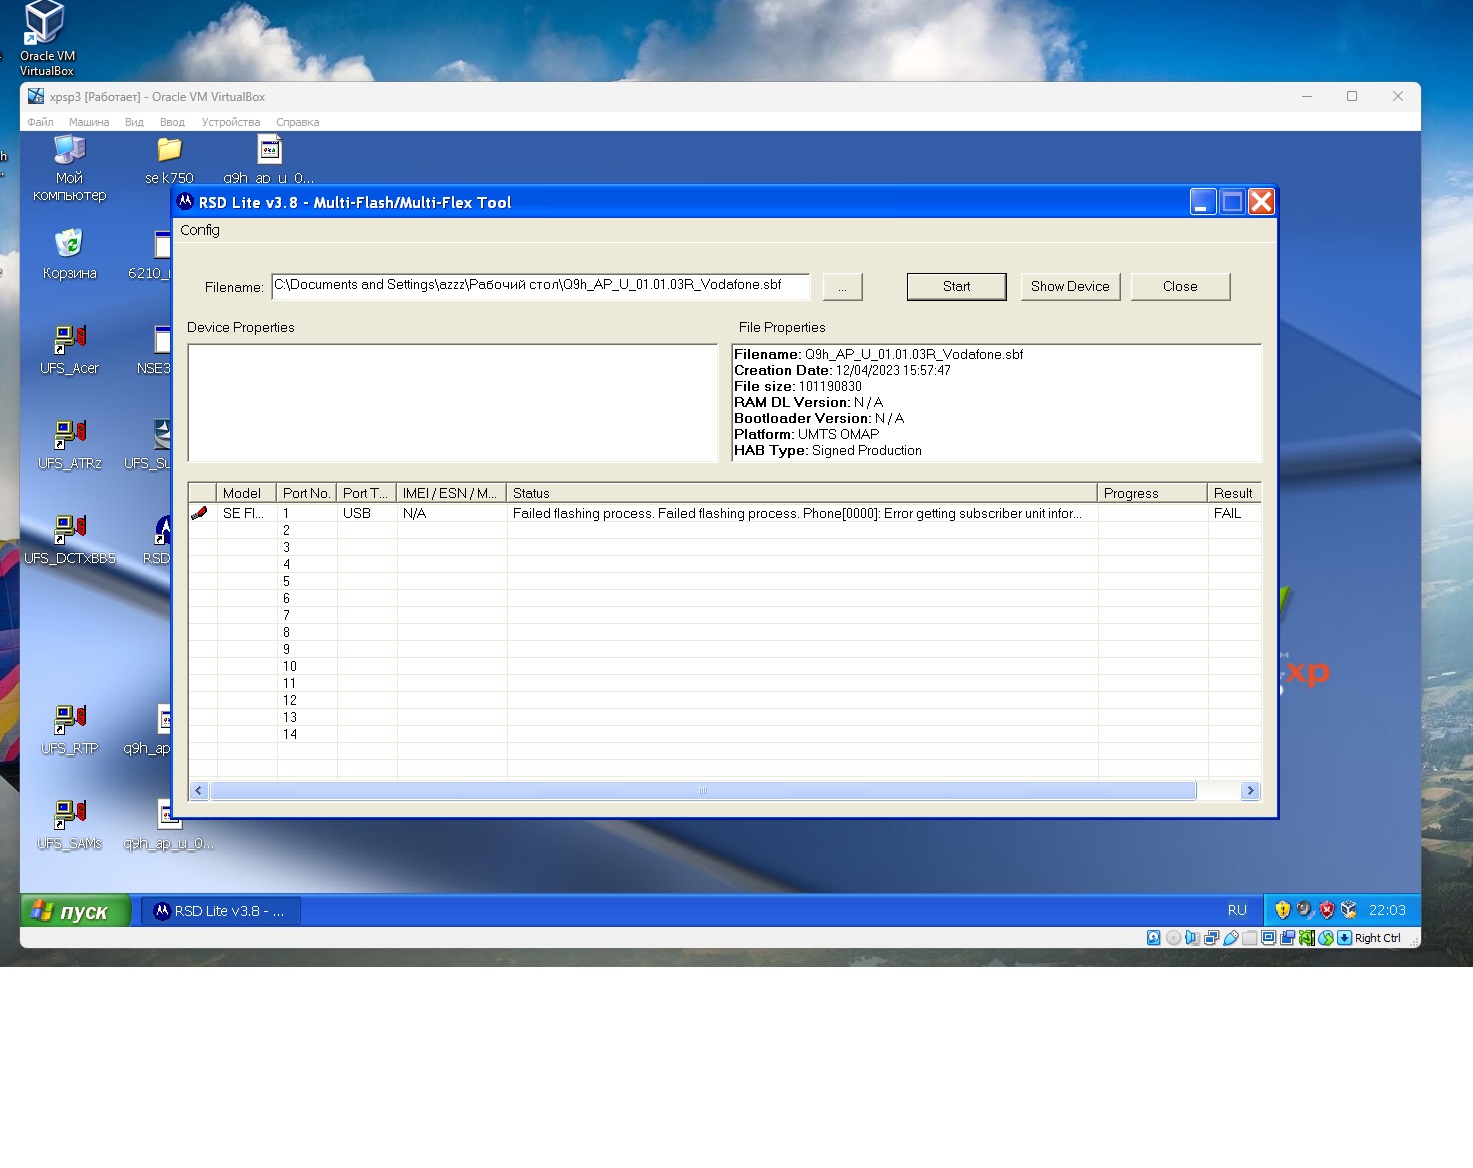
Task: Click VirtualBox display indicator icon
Action: (x=1268, y=938)
